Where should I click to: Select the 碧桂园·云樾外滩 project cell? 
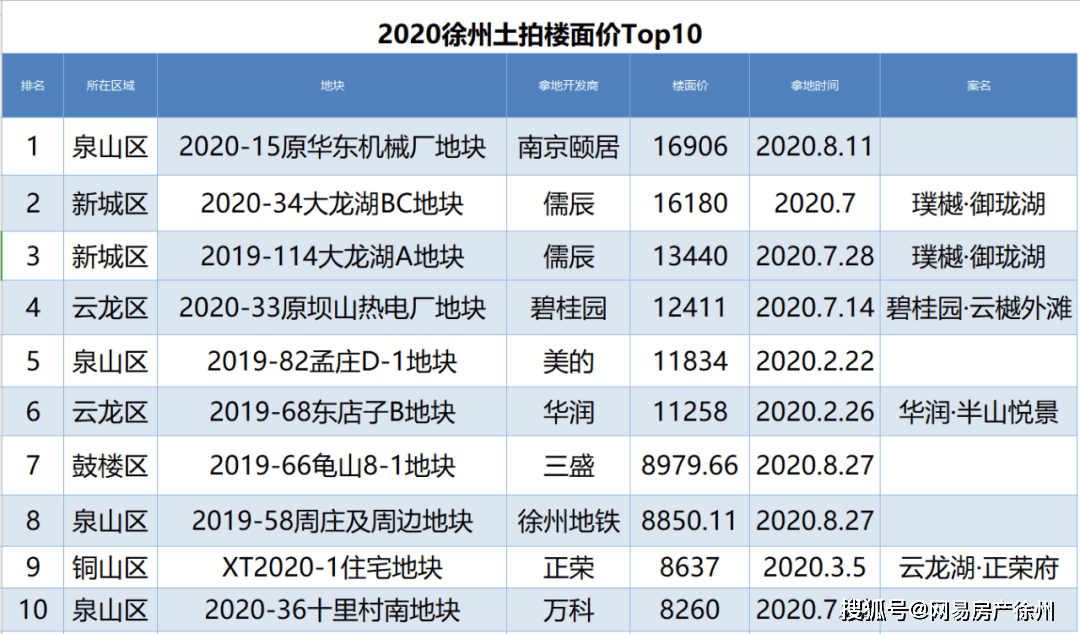979,307
